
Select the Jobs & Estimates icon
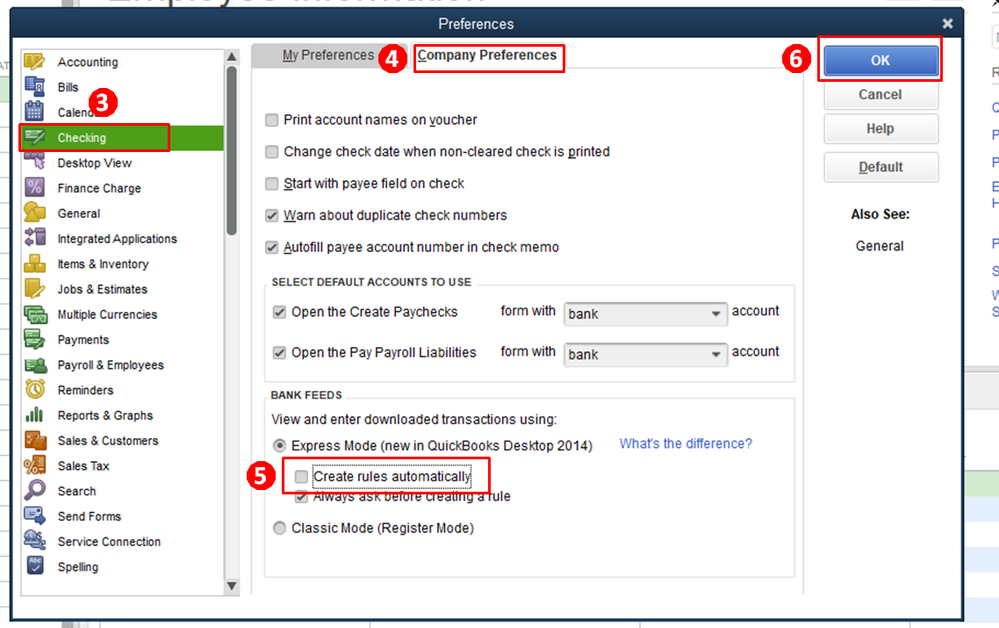point(34,289)
